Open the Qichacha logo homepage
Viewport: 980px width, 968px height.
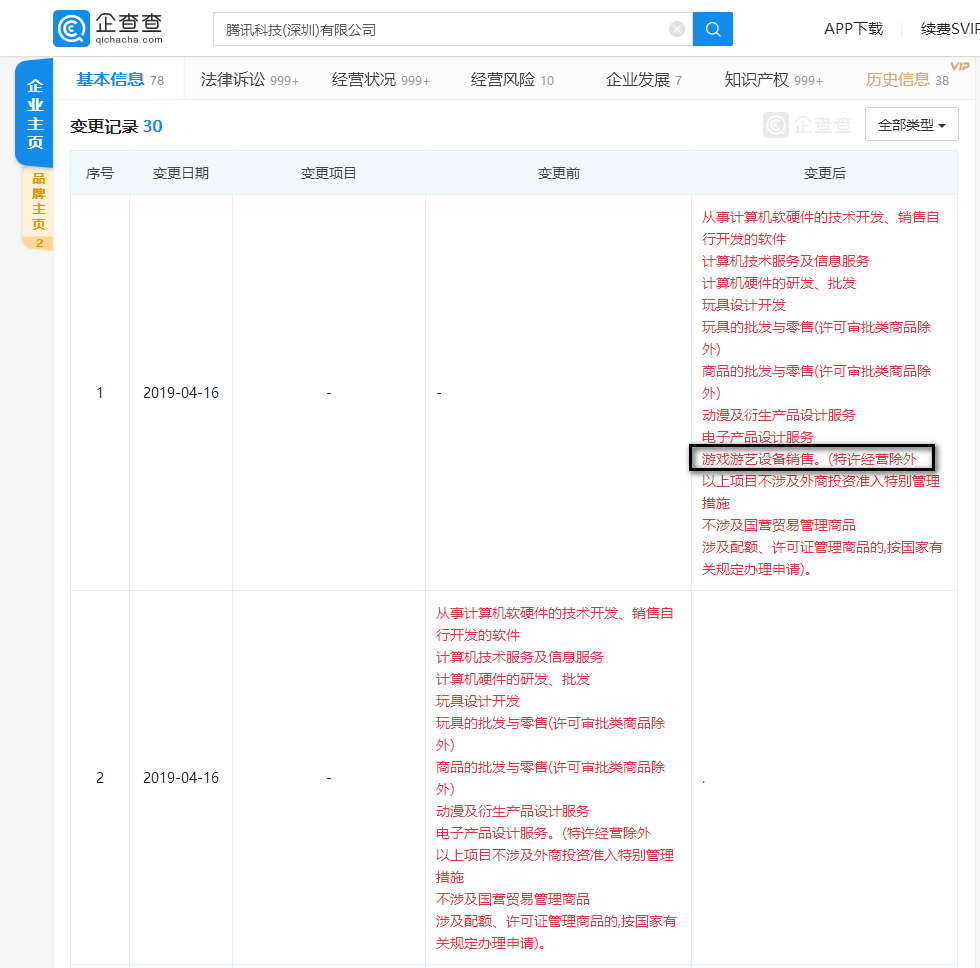(x=108, y=28)
